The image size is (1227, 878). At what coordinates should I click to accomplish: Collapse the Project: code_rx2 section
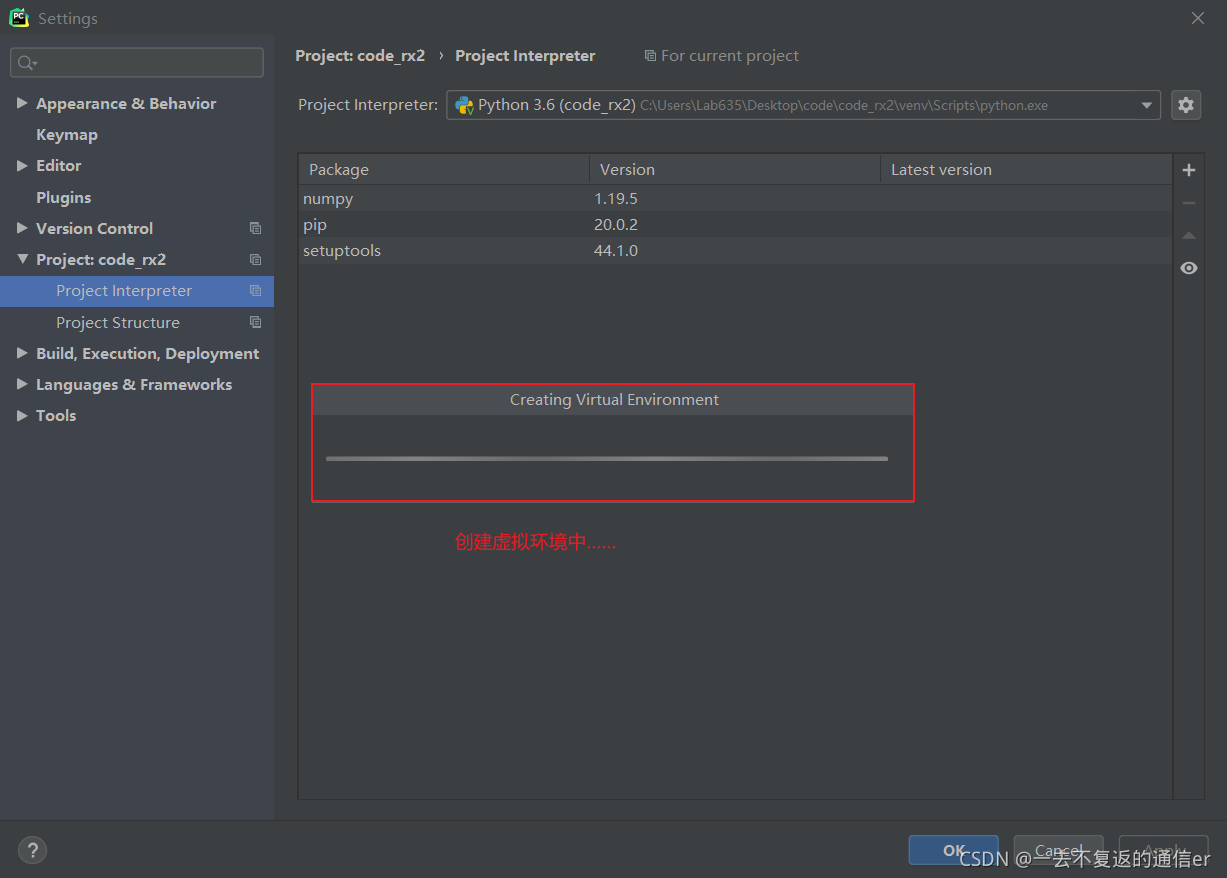22,259
